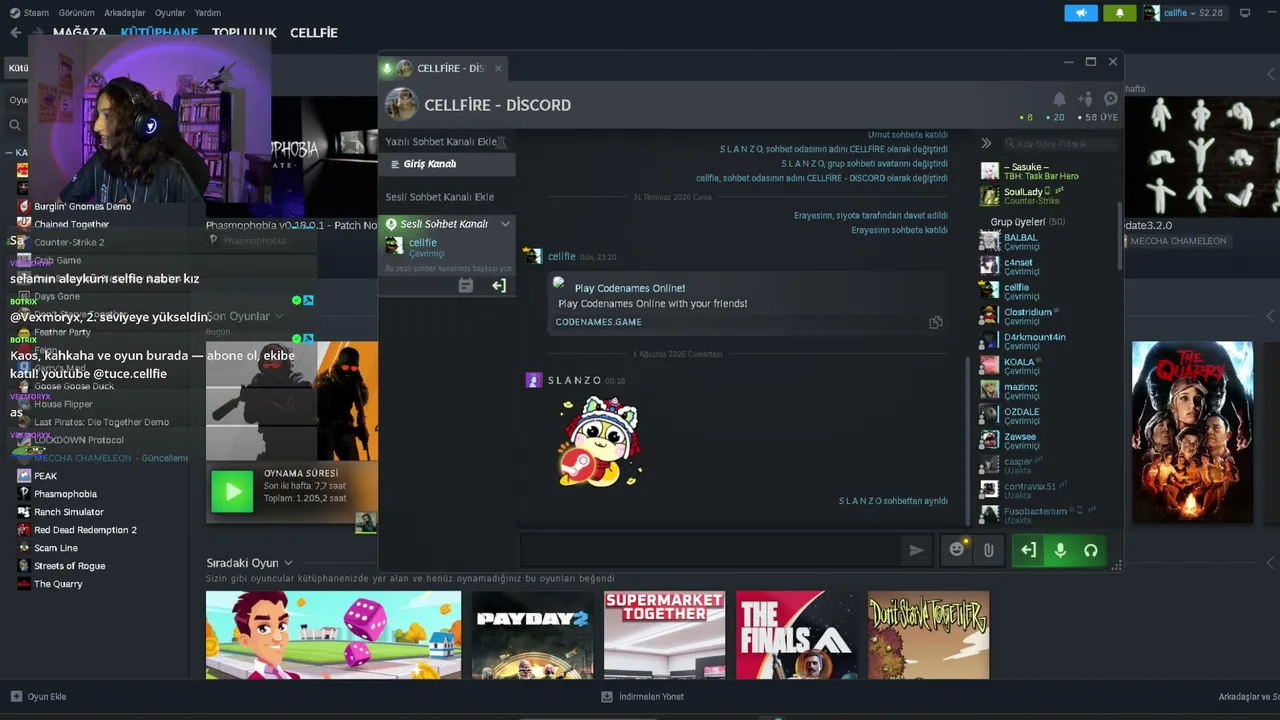Viewport: 1280px width, 720px height.
Task: Leave voice chat using green exit icon
Action: click(x=1029, y=550)
